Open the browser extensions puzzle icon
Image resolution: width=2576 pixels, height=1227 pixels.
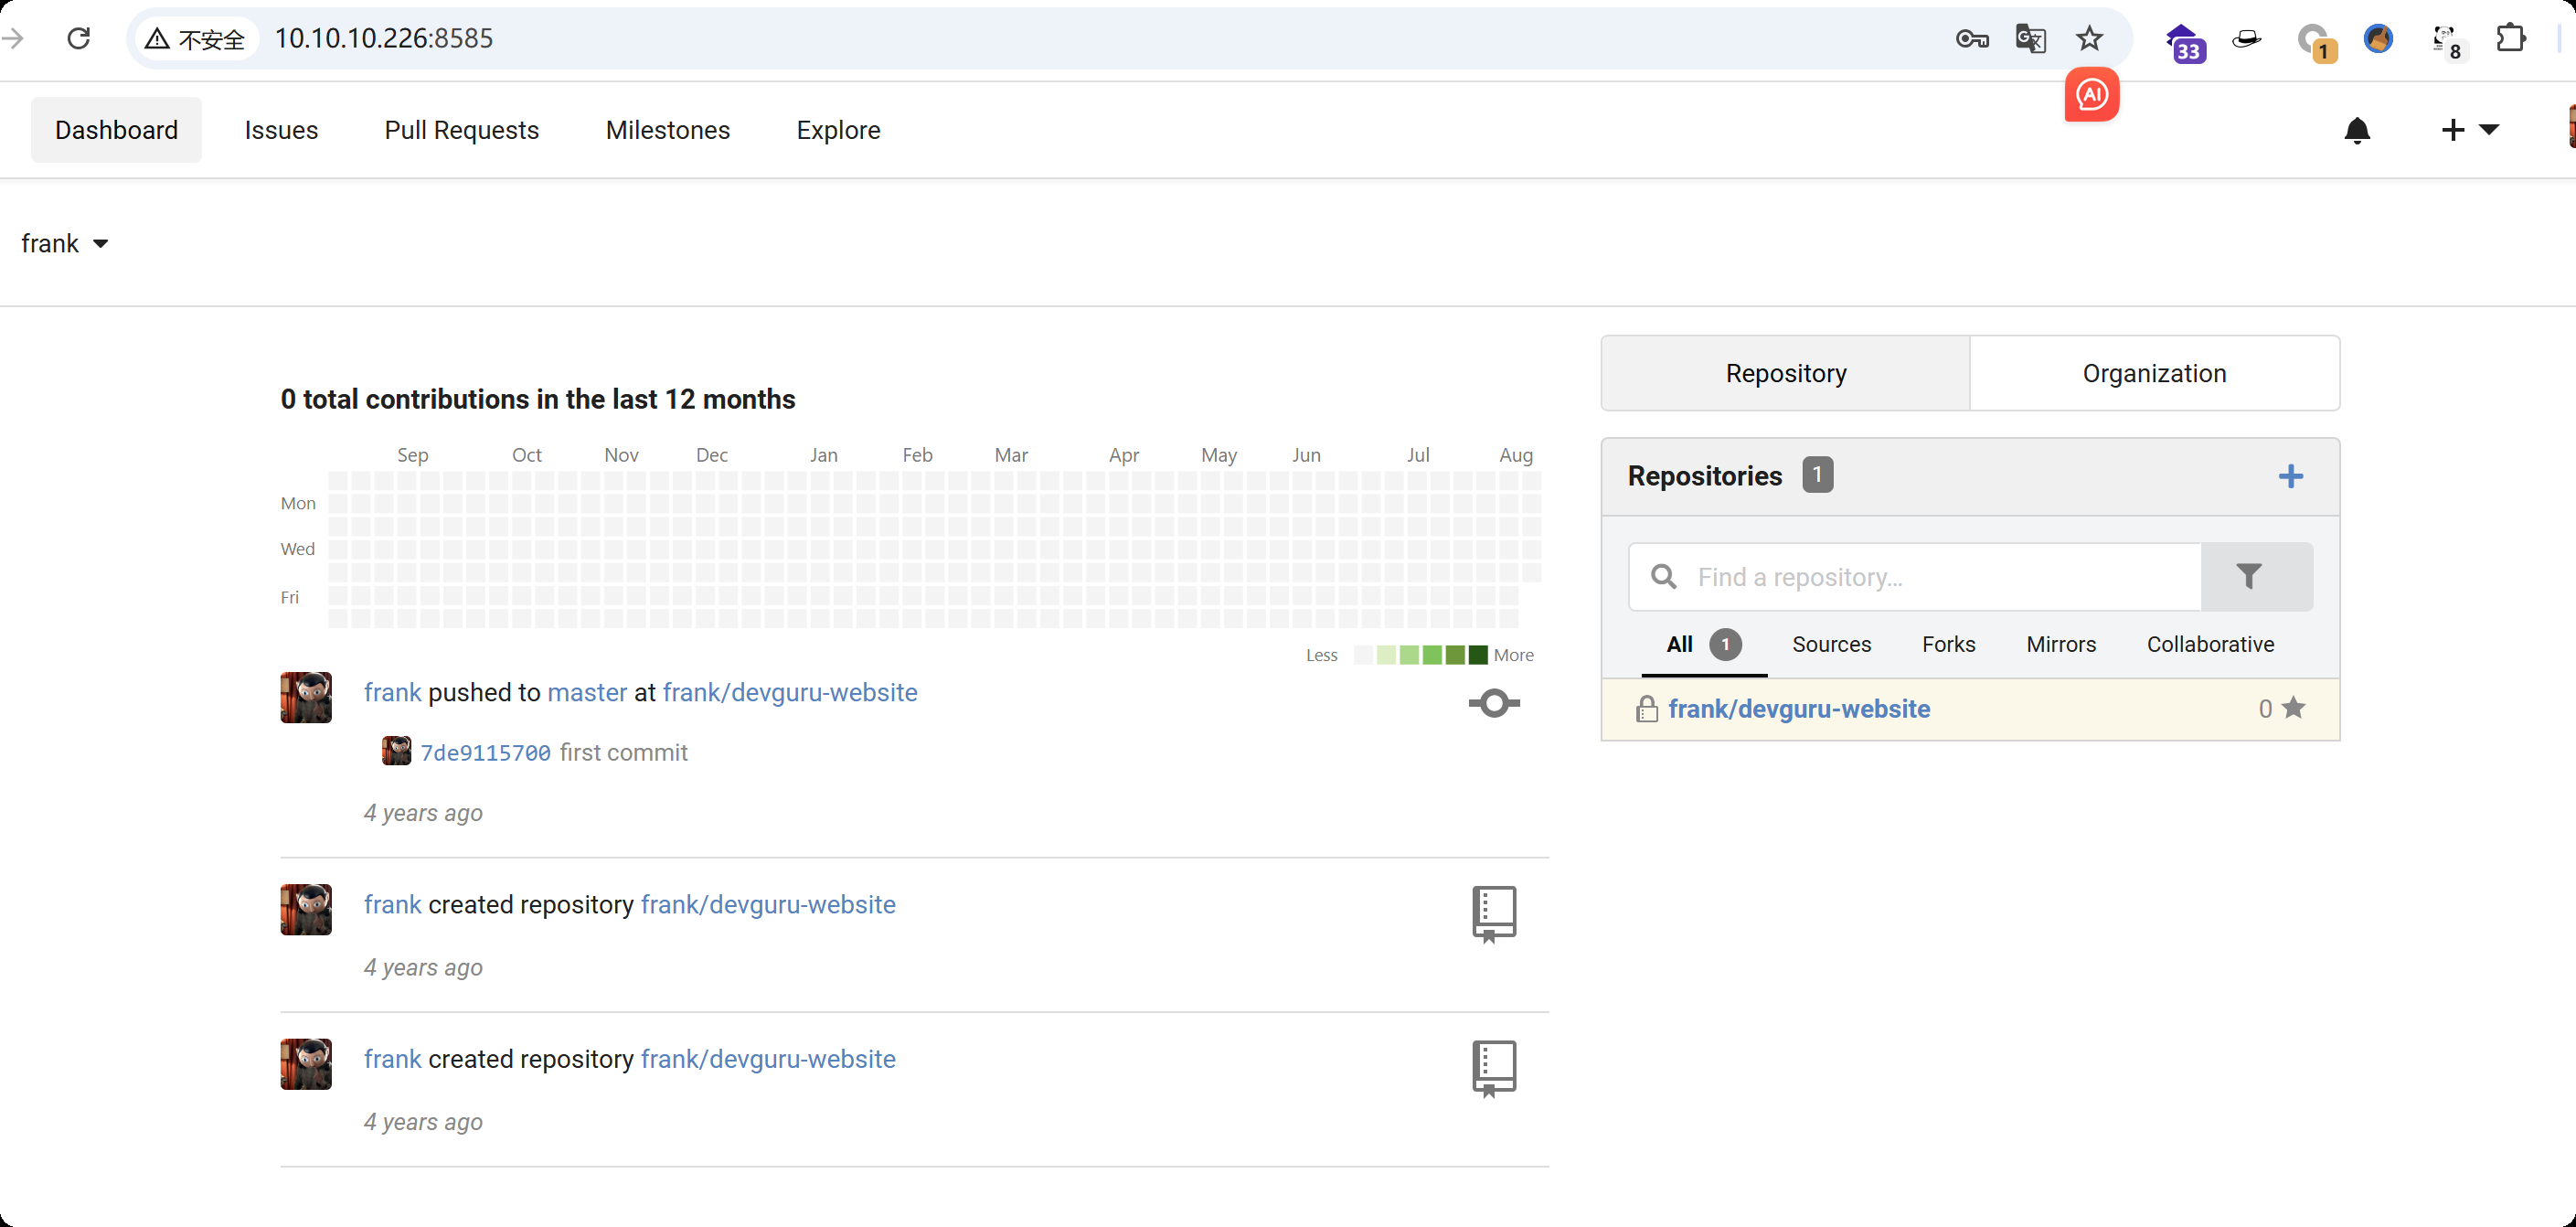pos(2510,38)
